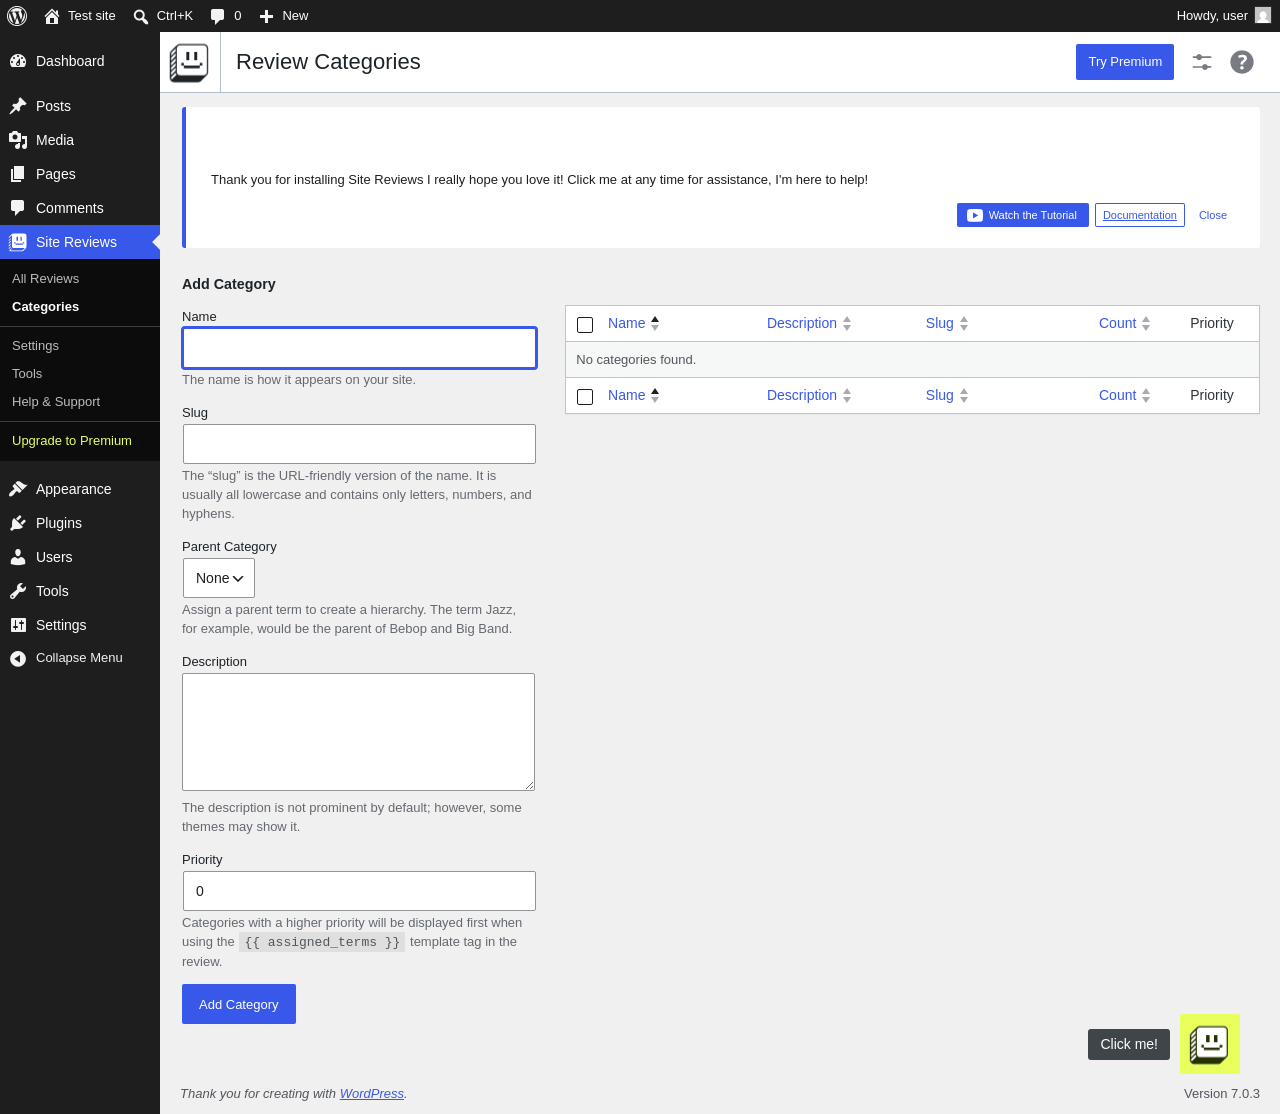Sort by Description in table header
1280x1114 pixels.
point(809,323)
